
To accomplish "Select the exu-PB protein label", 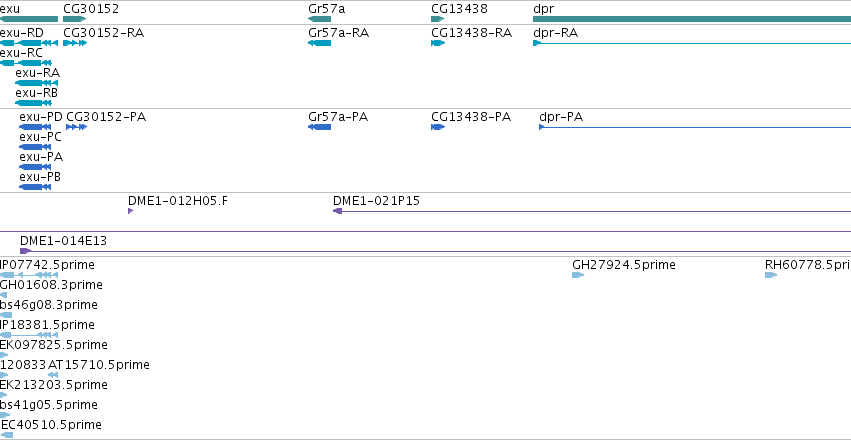I will (40, 177).
